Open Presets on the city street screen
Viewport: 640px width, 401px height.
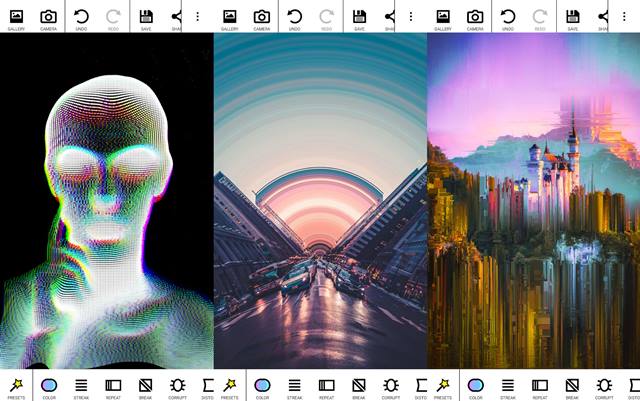(x=230, y=388)
